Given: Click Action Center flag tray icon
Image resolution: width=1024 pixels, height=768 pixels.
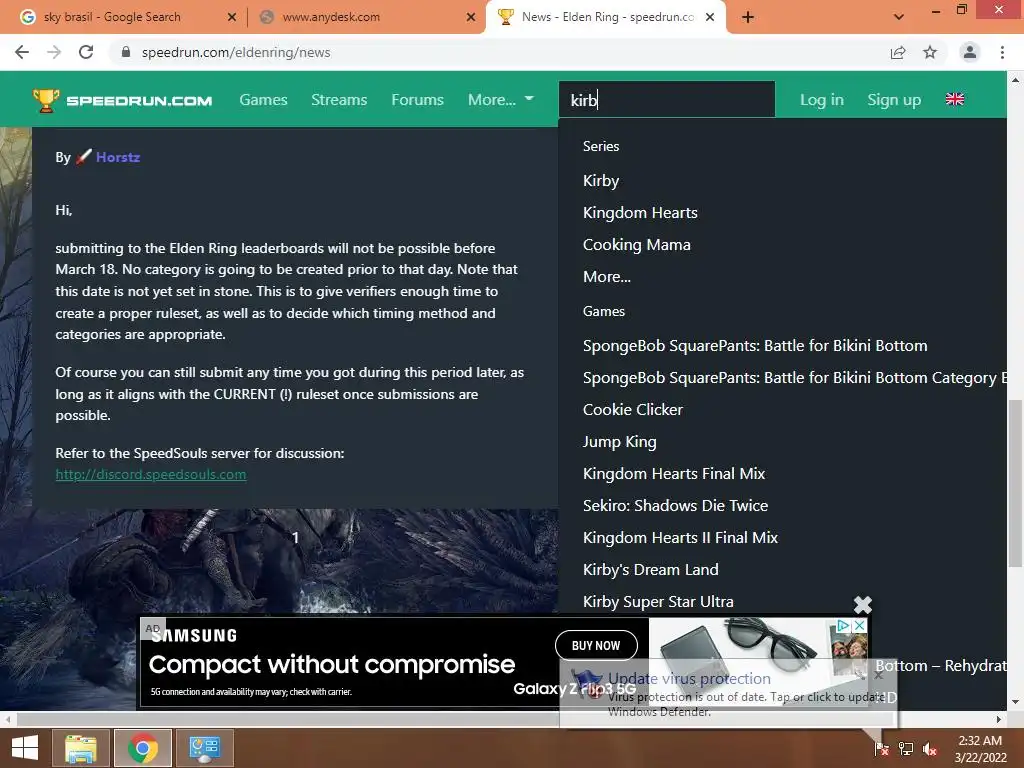Looking at the screenshot, I should 882,749.
